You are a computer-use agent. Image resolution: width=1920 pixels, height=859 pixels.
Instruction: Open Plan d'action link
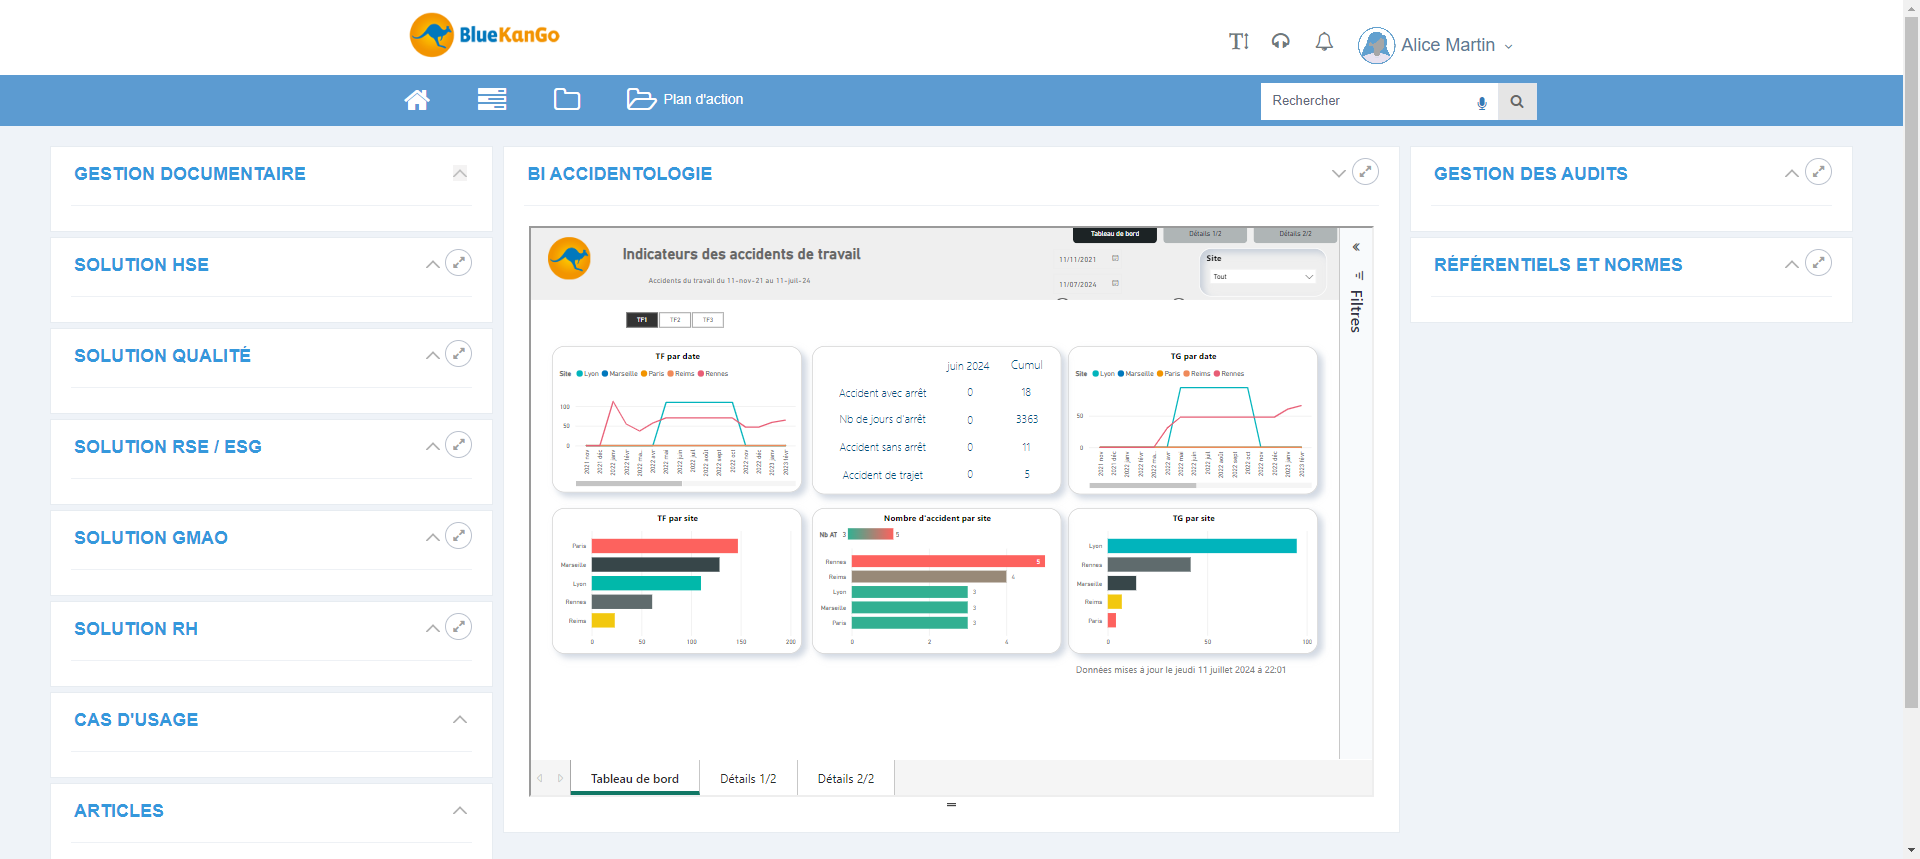tap(685, 99)
